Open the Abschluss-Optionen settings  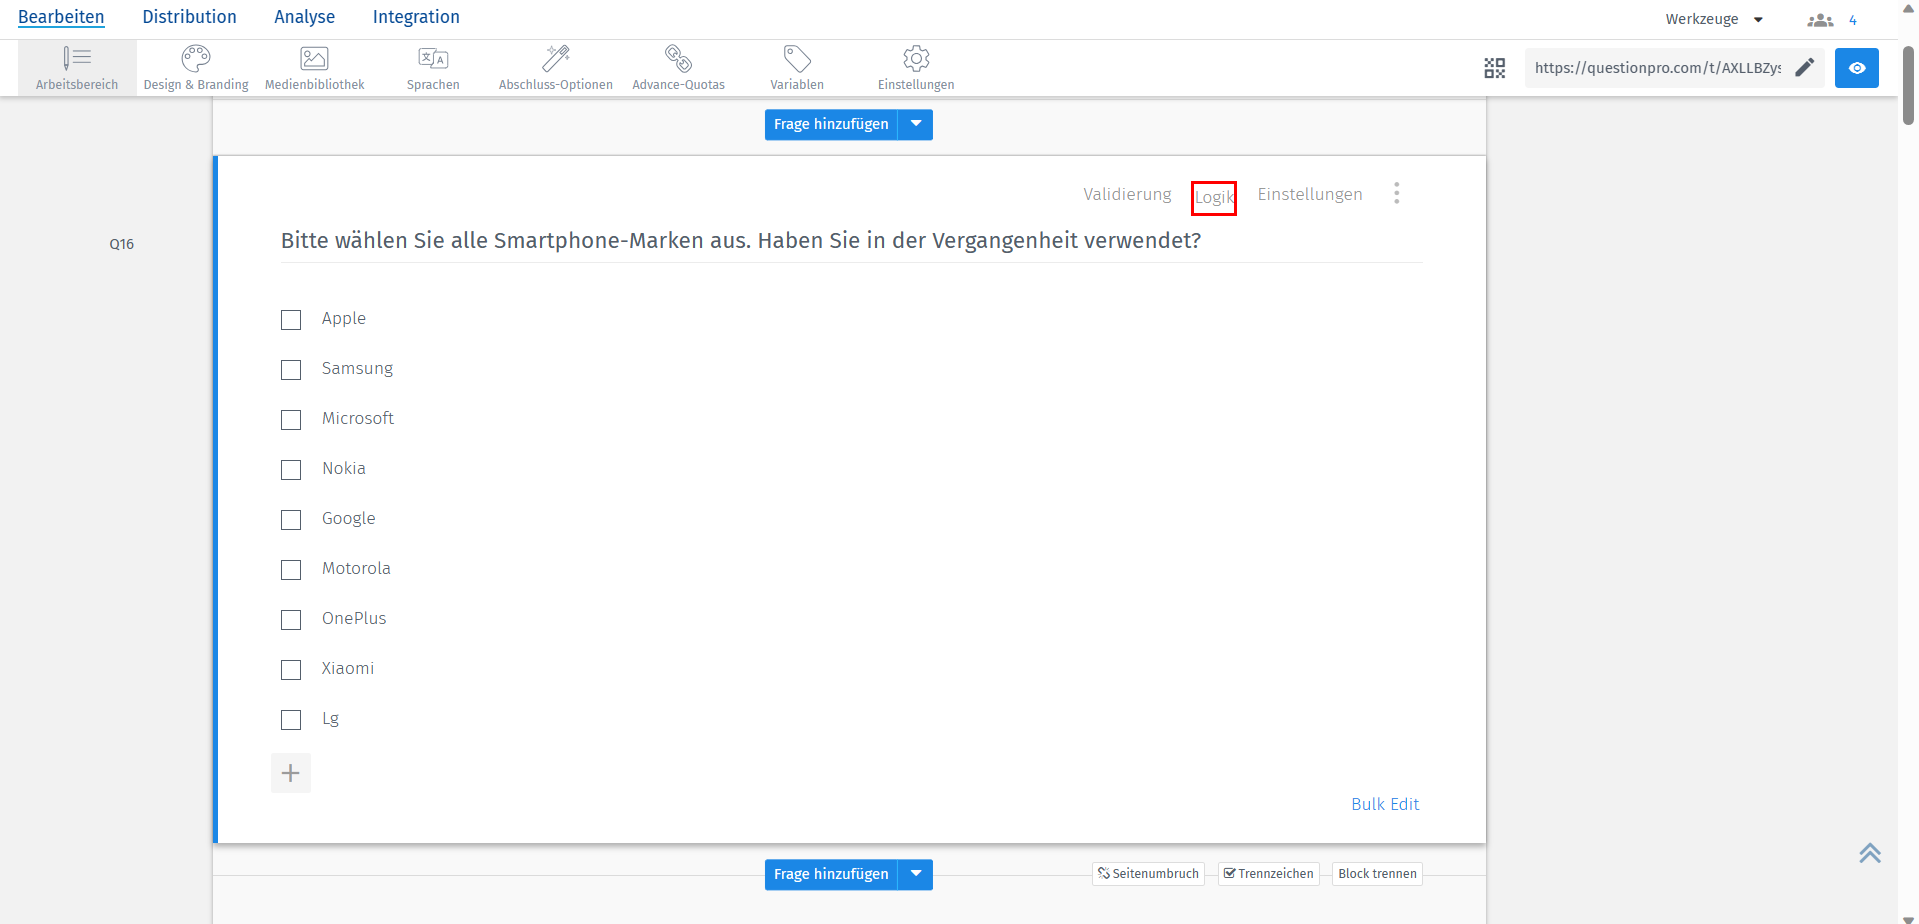tap(556, 67)
